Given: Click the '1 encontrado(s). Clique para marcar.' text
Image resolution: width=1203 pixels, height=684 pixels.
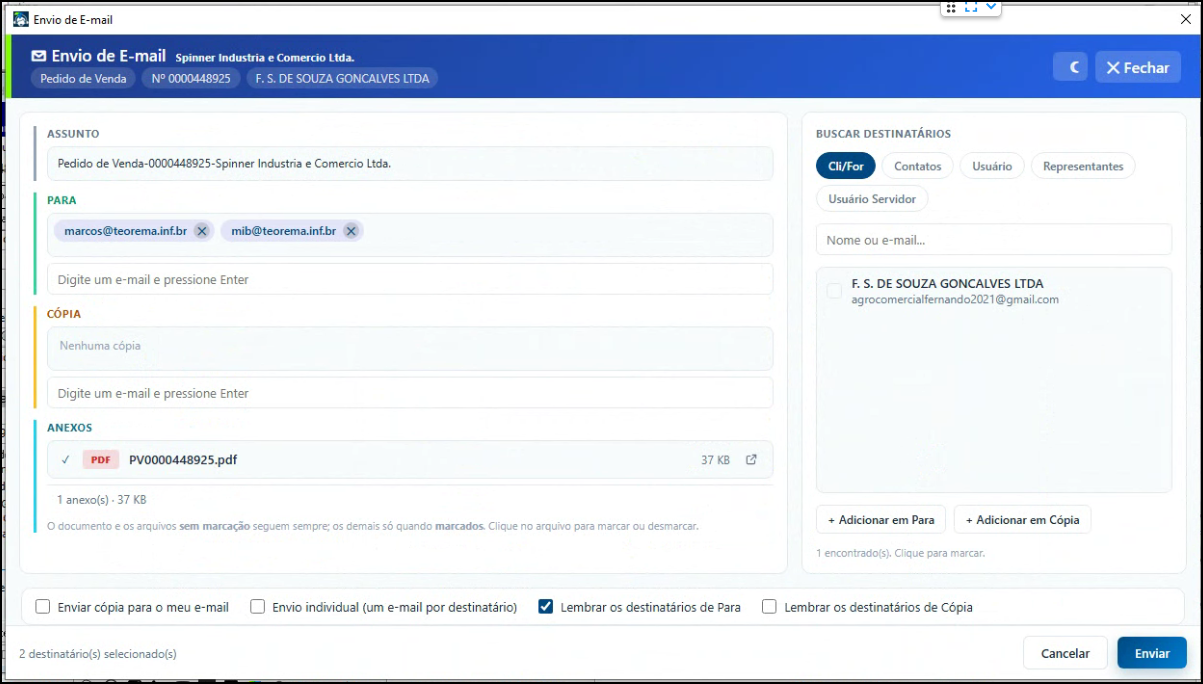Looking at the screenshot, I should click(x=900, y=553).
